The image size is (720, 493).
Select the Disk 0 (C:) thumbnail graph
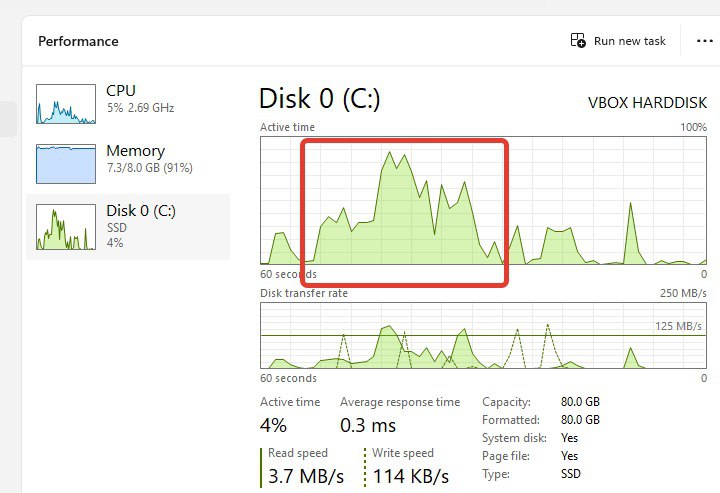click(66, 227)
